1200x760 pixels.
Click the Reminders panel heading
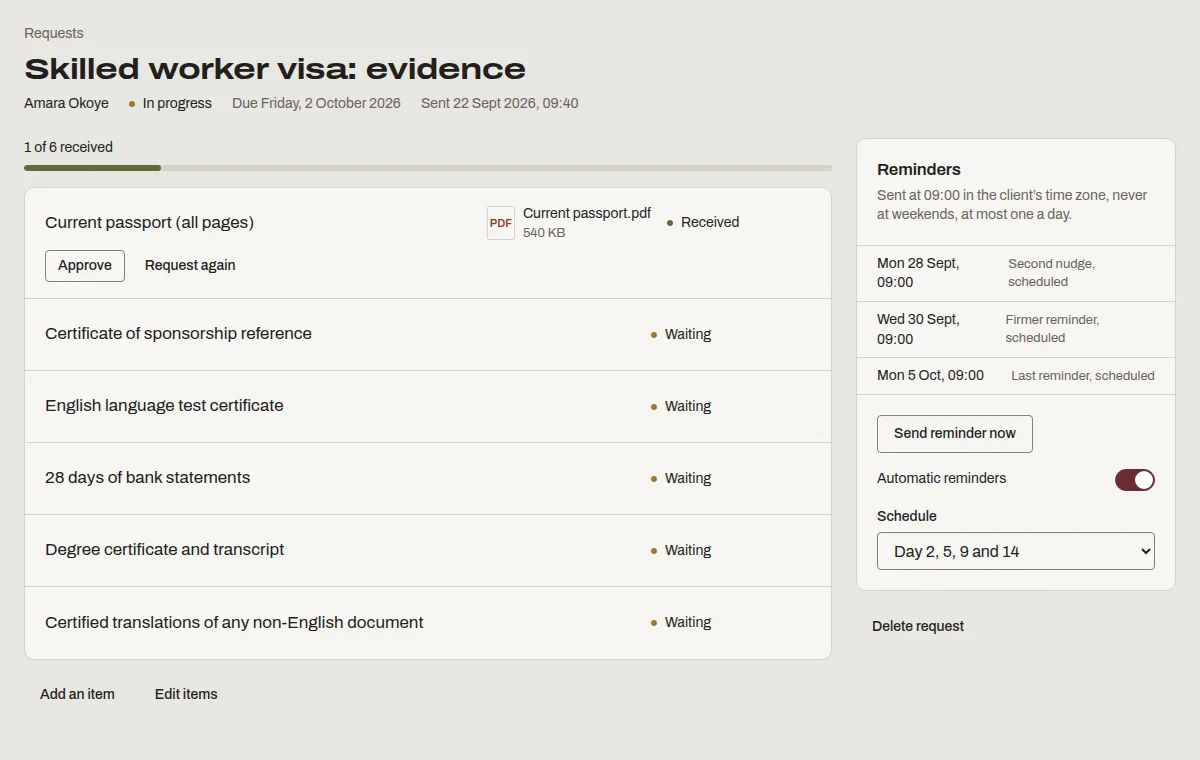919,169
